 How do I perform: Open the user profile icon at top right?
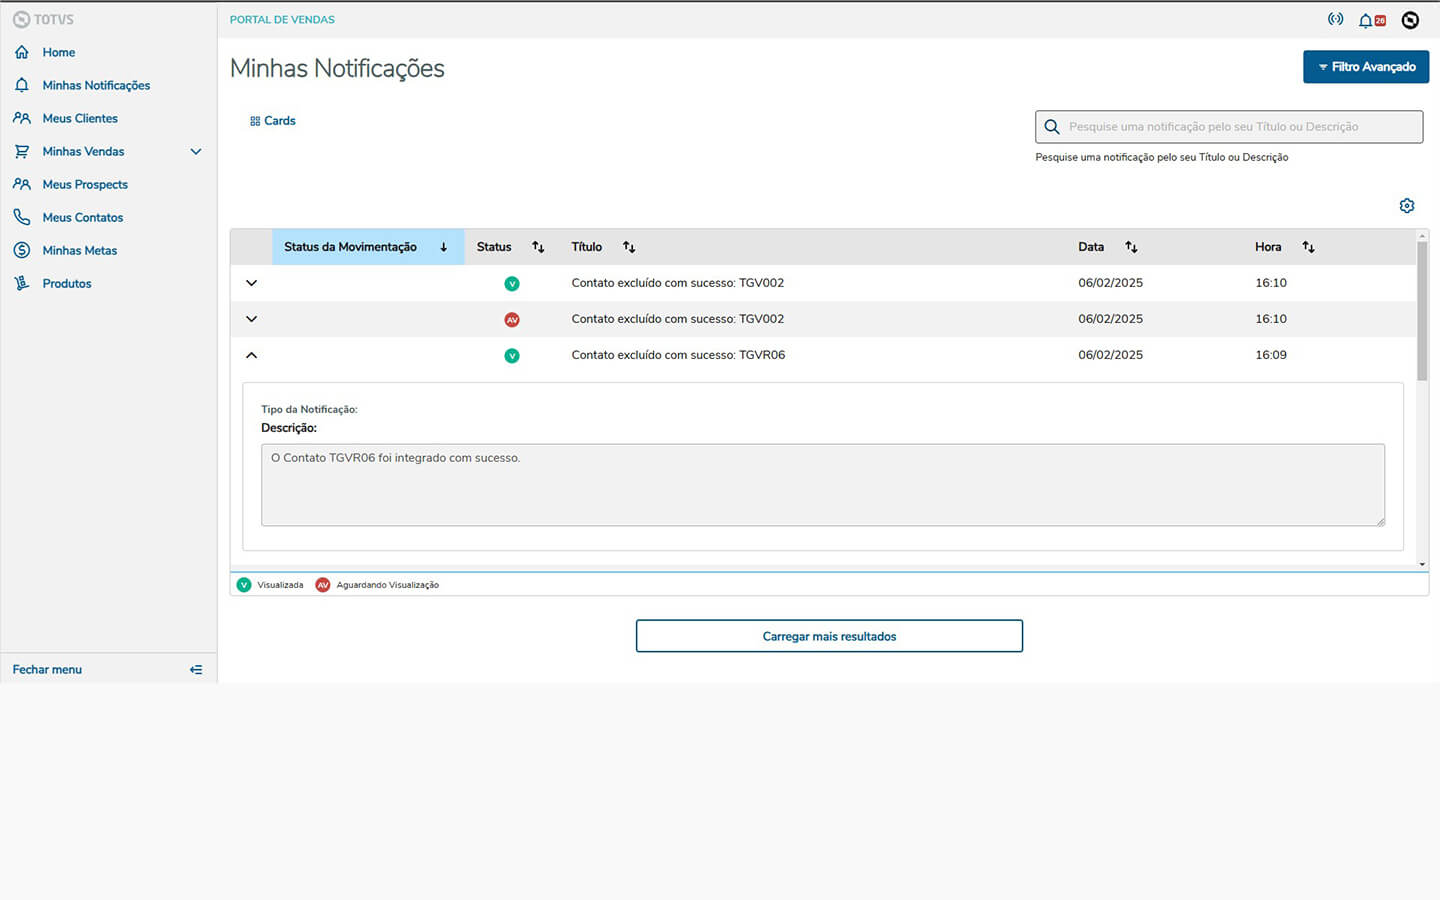click(1410, 20)
